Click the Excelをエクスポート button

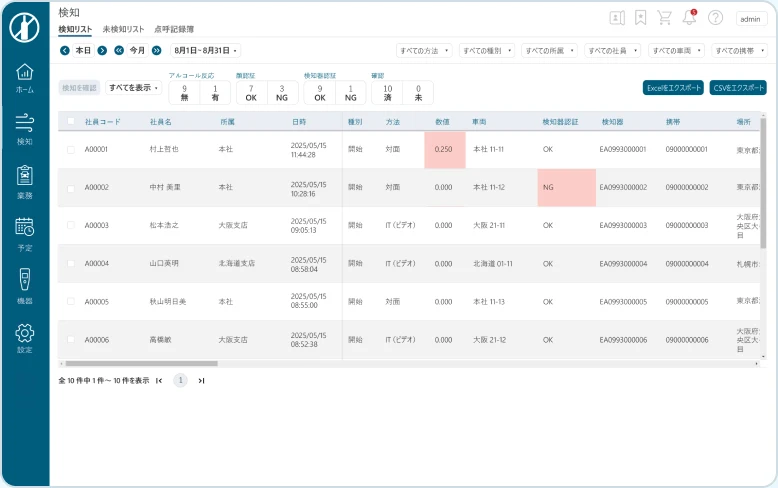[673, 88]
